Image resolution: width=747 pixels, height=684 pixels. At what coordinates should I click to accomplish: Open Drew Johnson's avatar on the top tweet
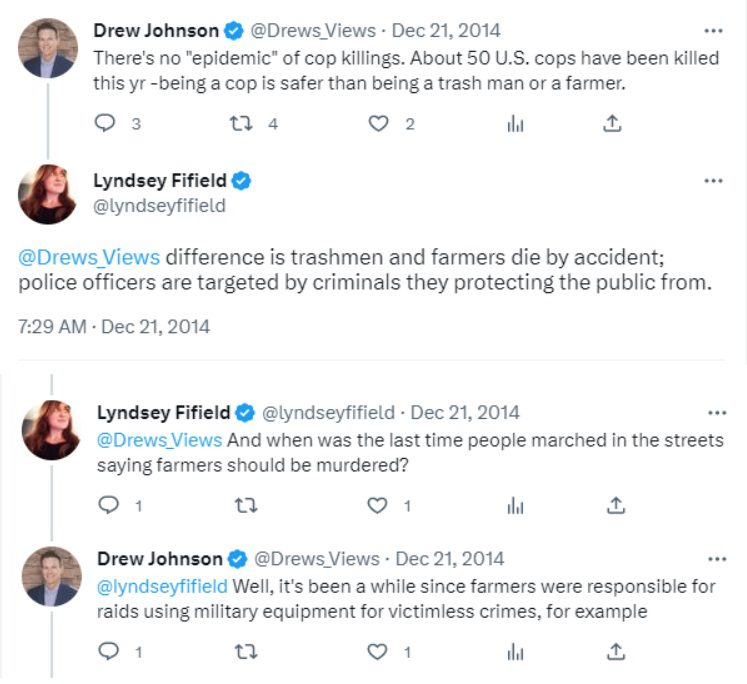pos(48,47)
